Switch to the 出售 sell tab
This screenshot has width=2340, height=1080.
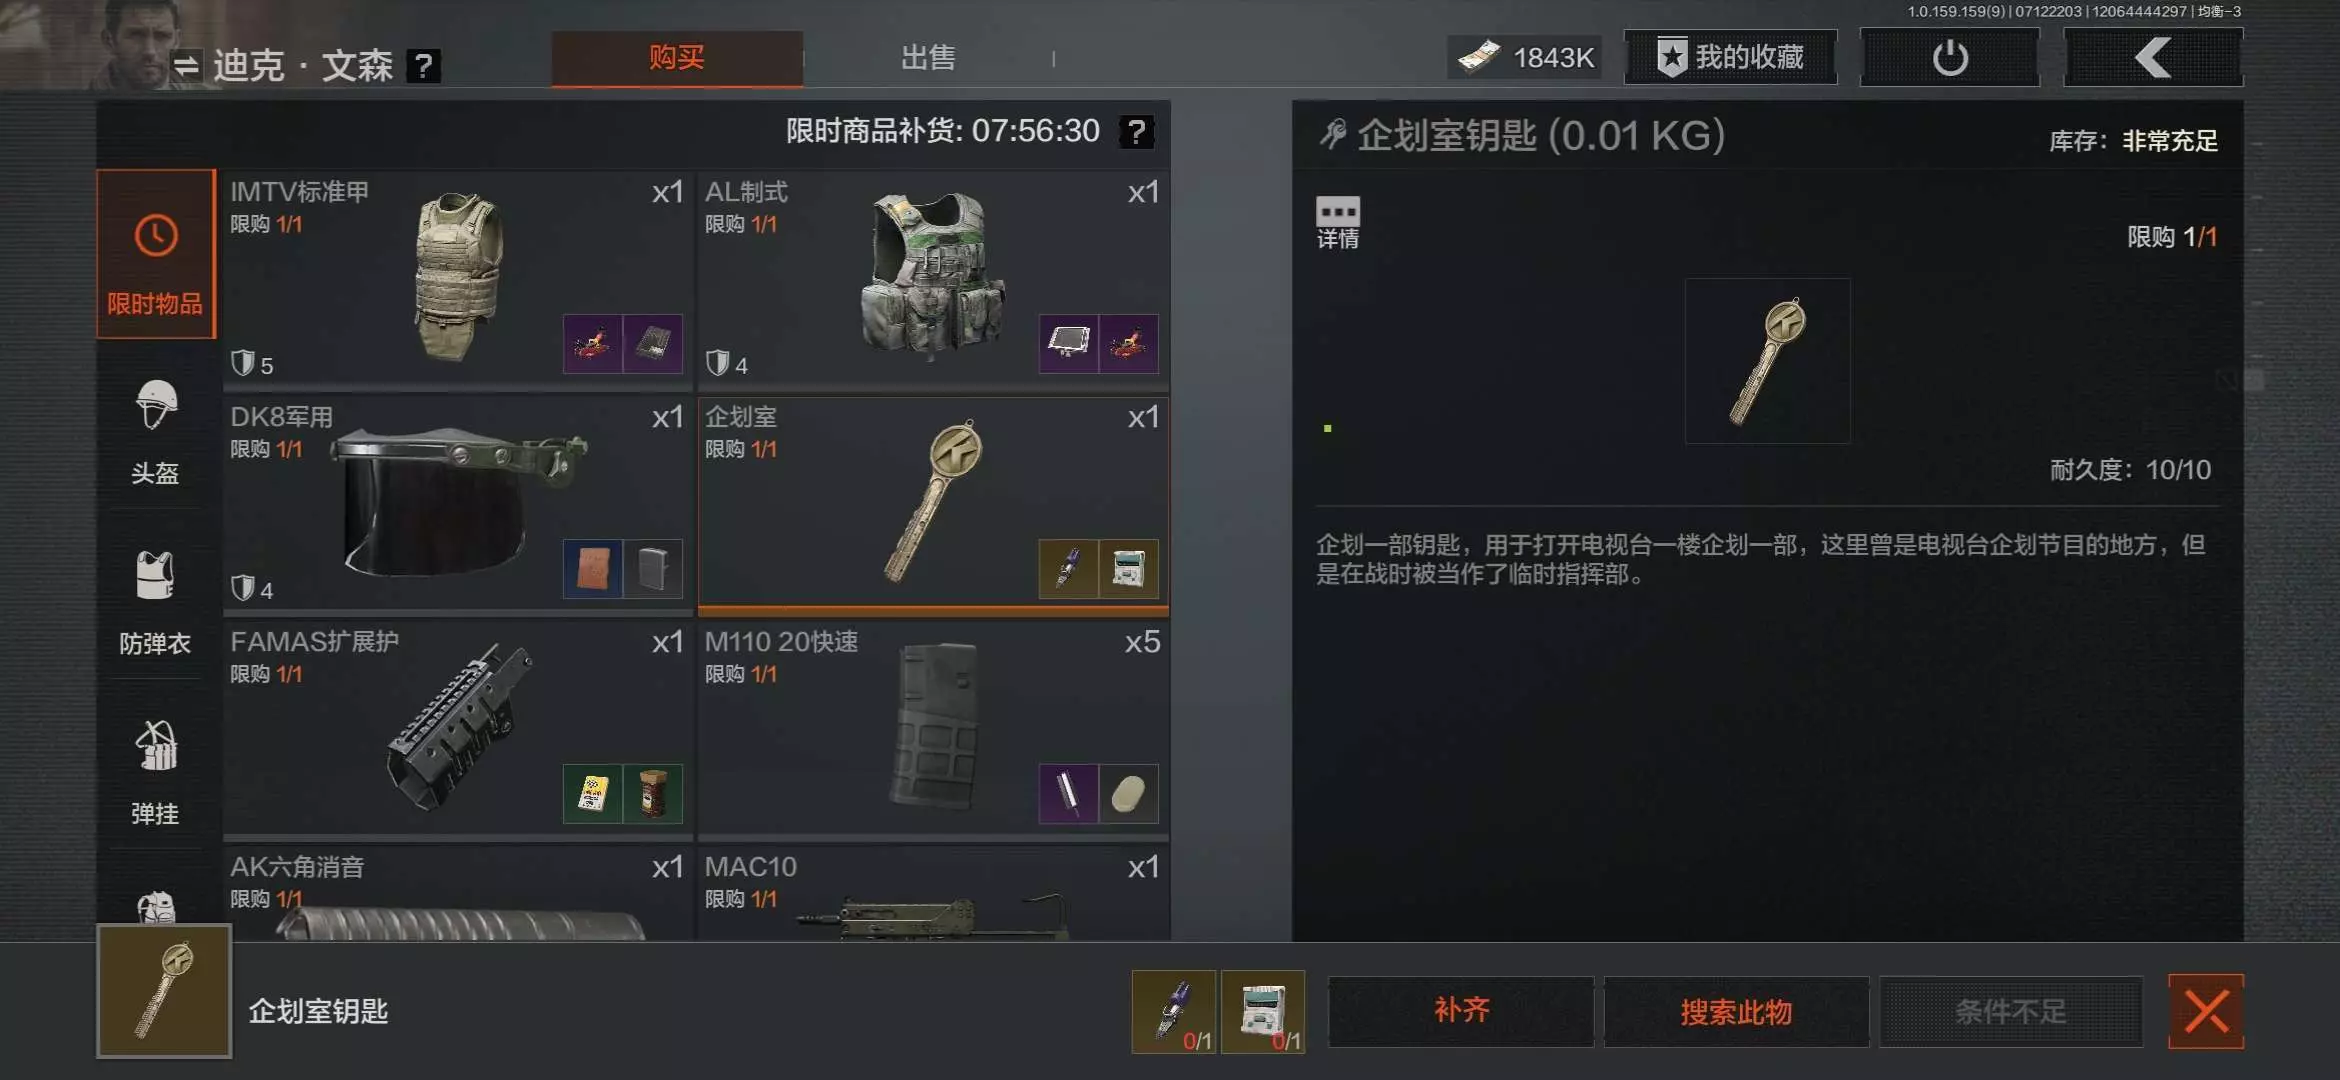928,58
